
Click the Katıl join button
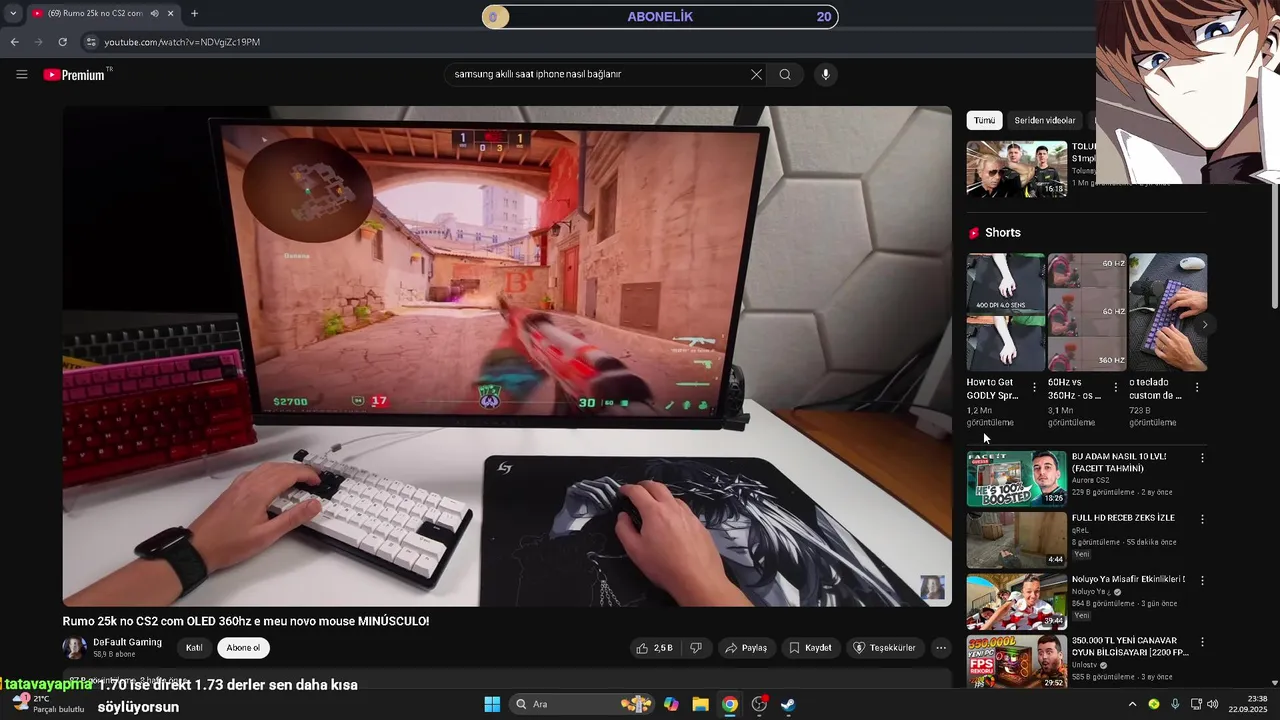click(194, 648)
